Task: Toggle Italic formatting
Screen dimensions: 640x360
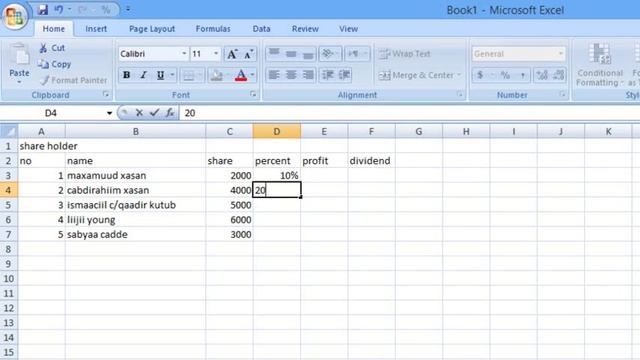Action: click(143, 75)
